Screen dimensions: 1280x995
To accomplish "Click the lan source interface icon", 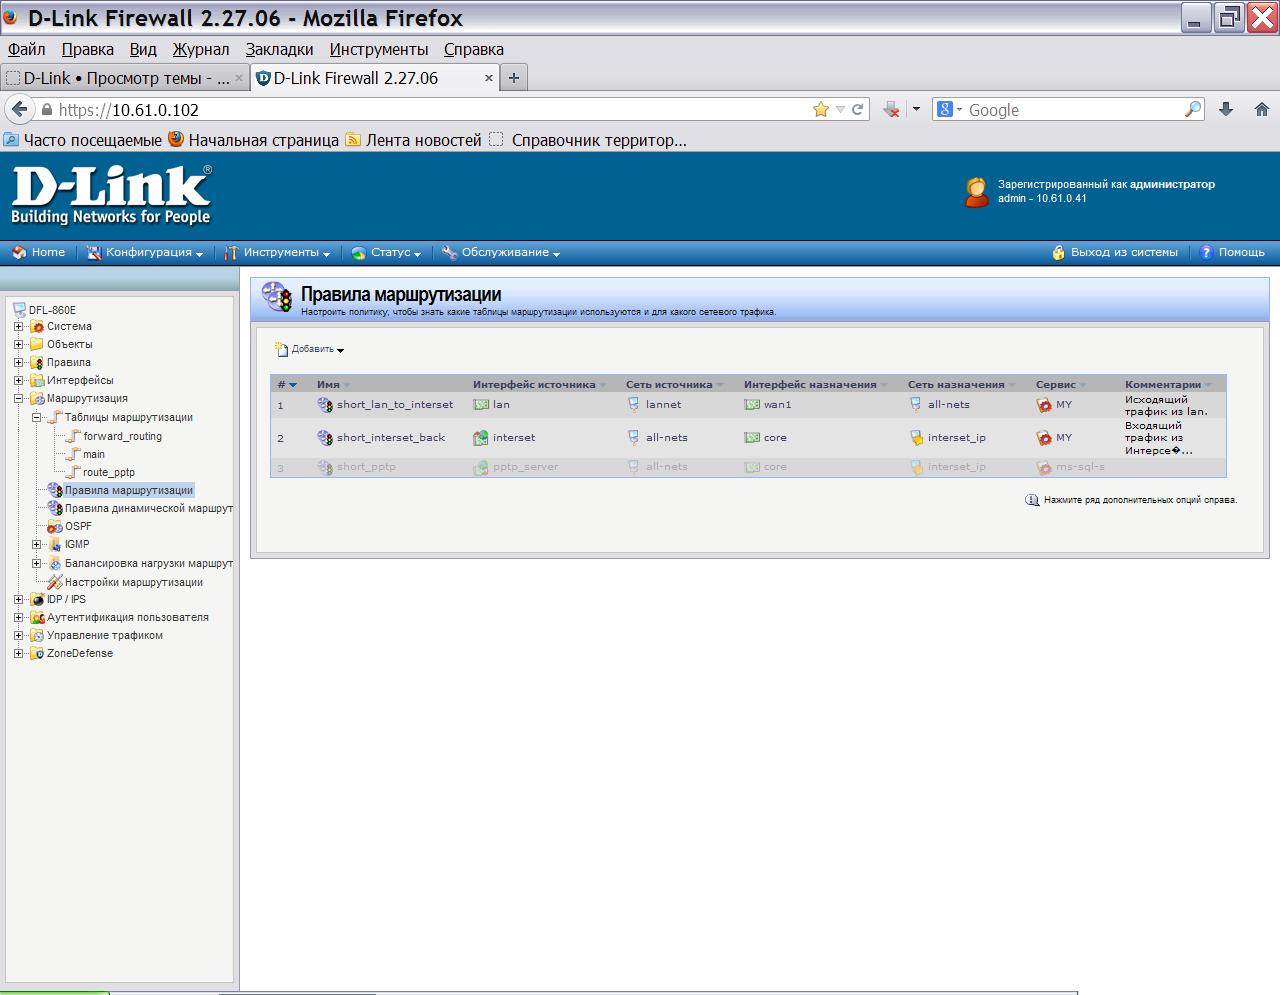I will (481, 405).
